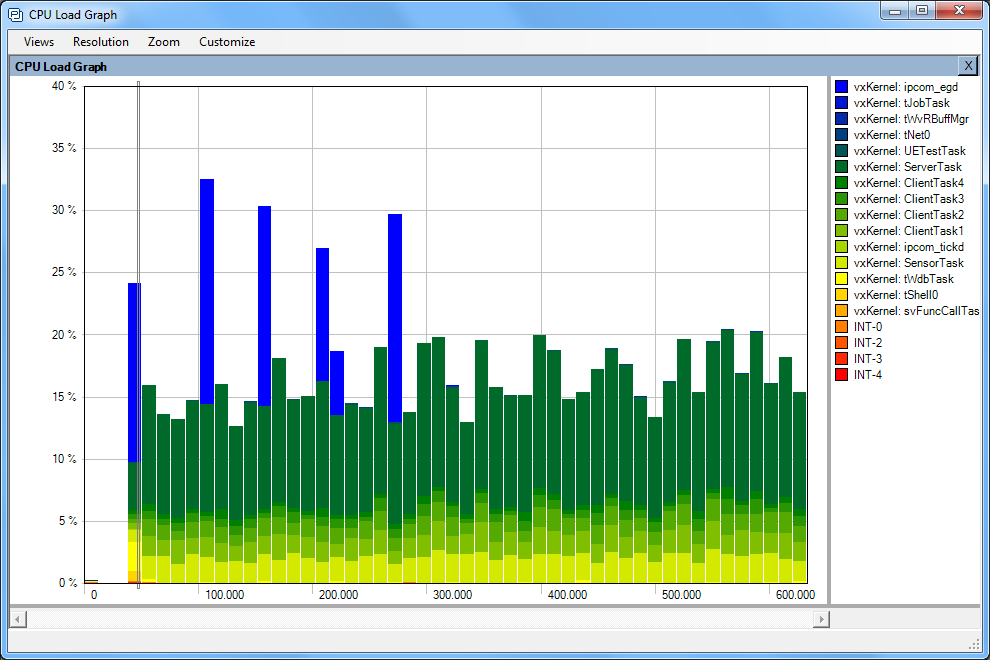Click the CPU Load Graph window icon

16,15
